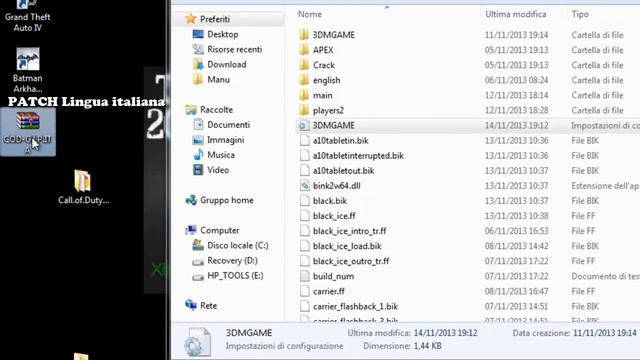
Task: Click File FF type for carrier.ff
Action: (583, 291)
